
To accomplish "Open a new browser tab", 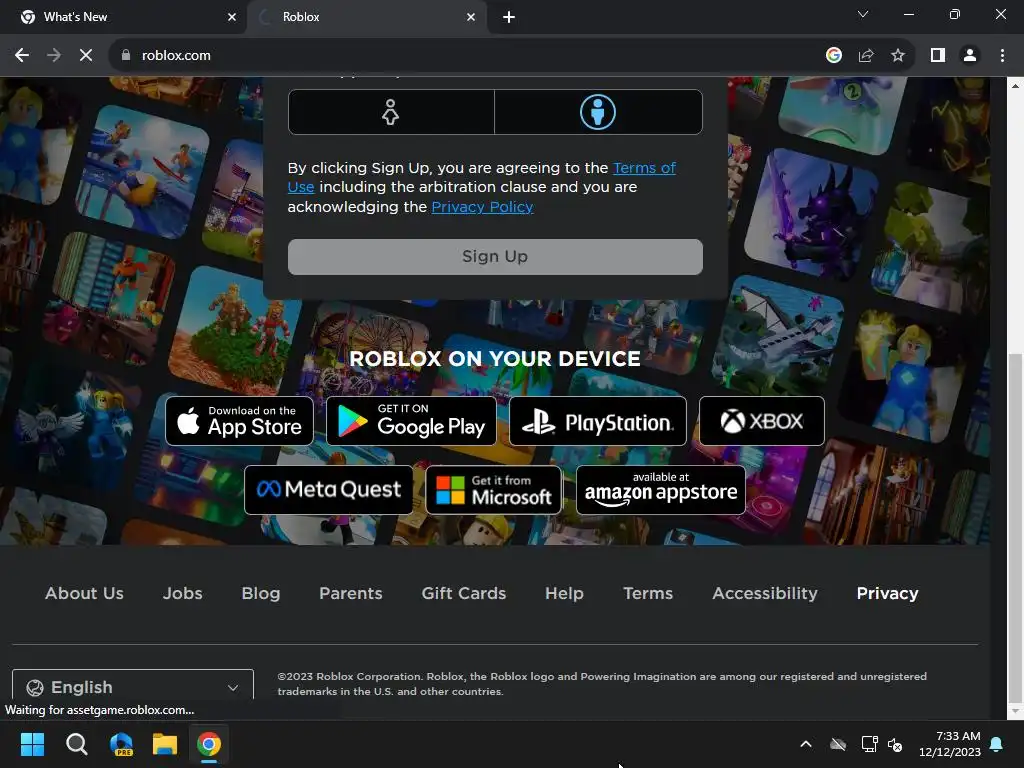I will click(x=509, y=17).
